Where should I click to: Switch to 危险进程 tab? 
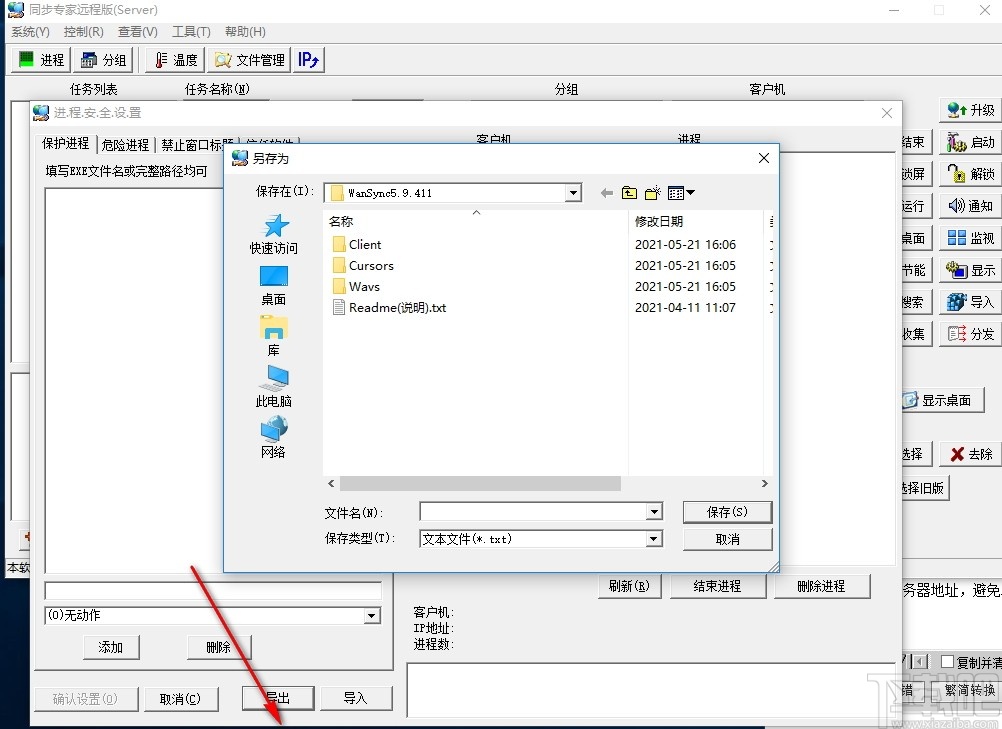[125, 145]
